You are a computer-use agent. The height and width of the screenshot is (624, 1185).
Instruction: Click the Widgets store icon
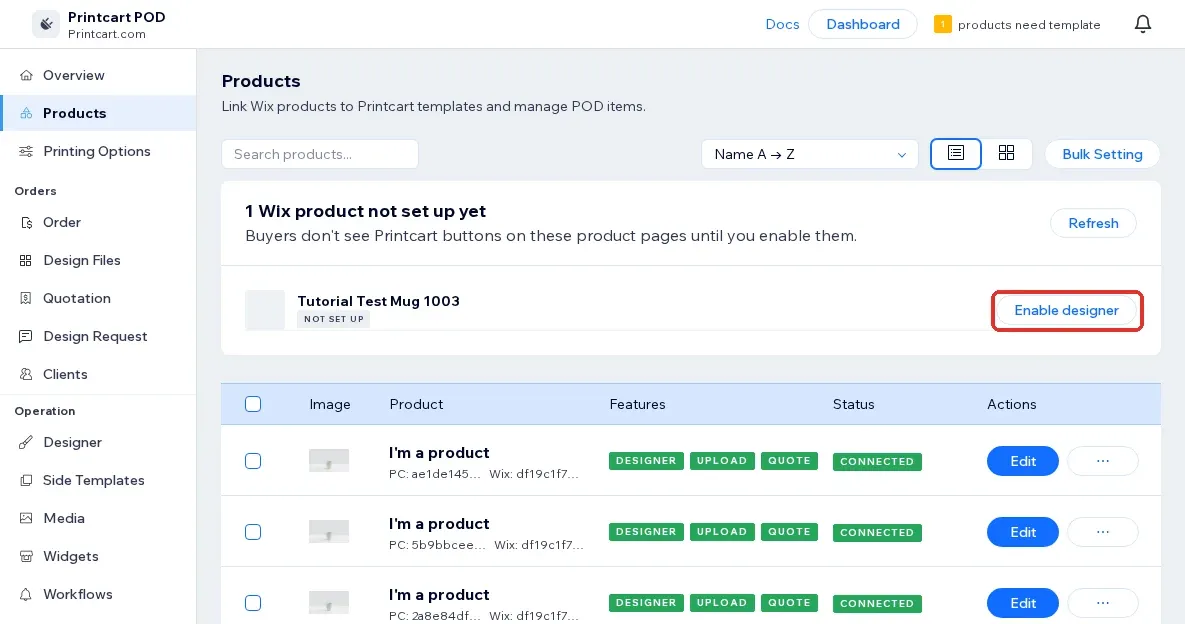[x=26, y=556]
